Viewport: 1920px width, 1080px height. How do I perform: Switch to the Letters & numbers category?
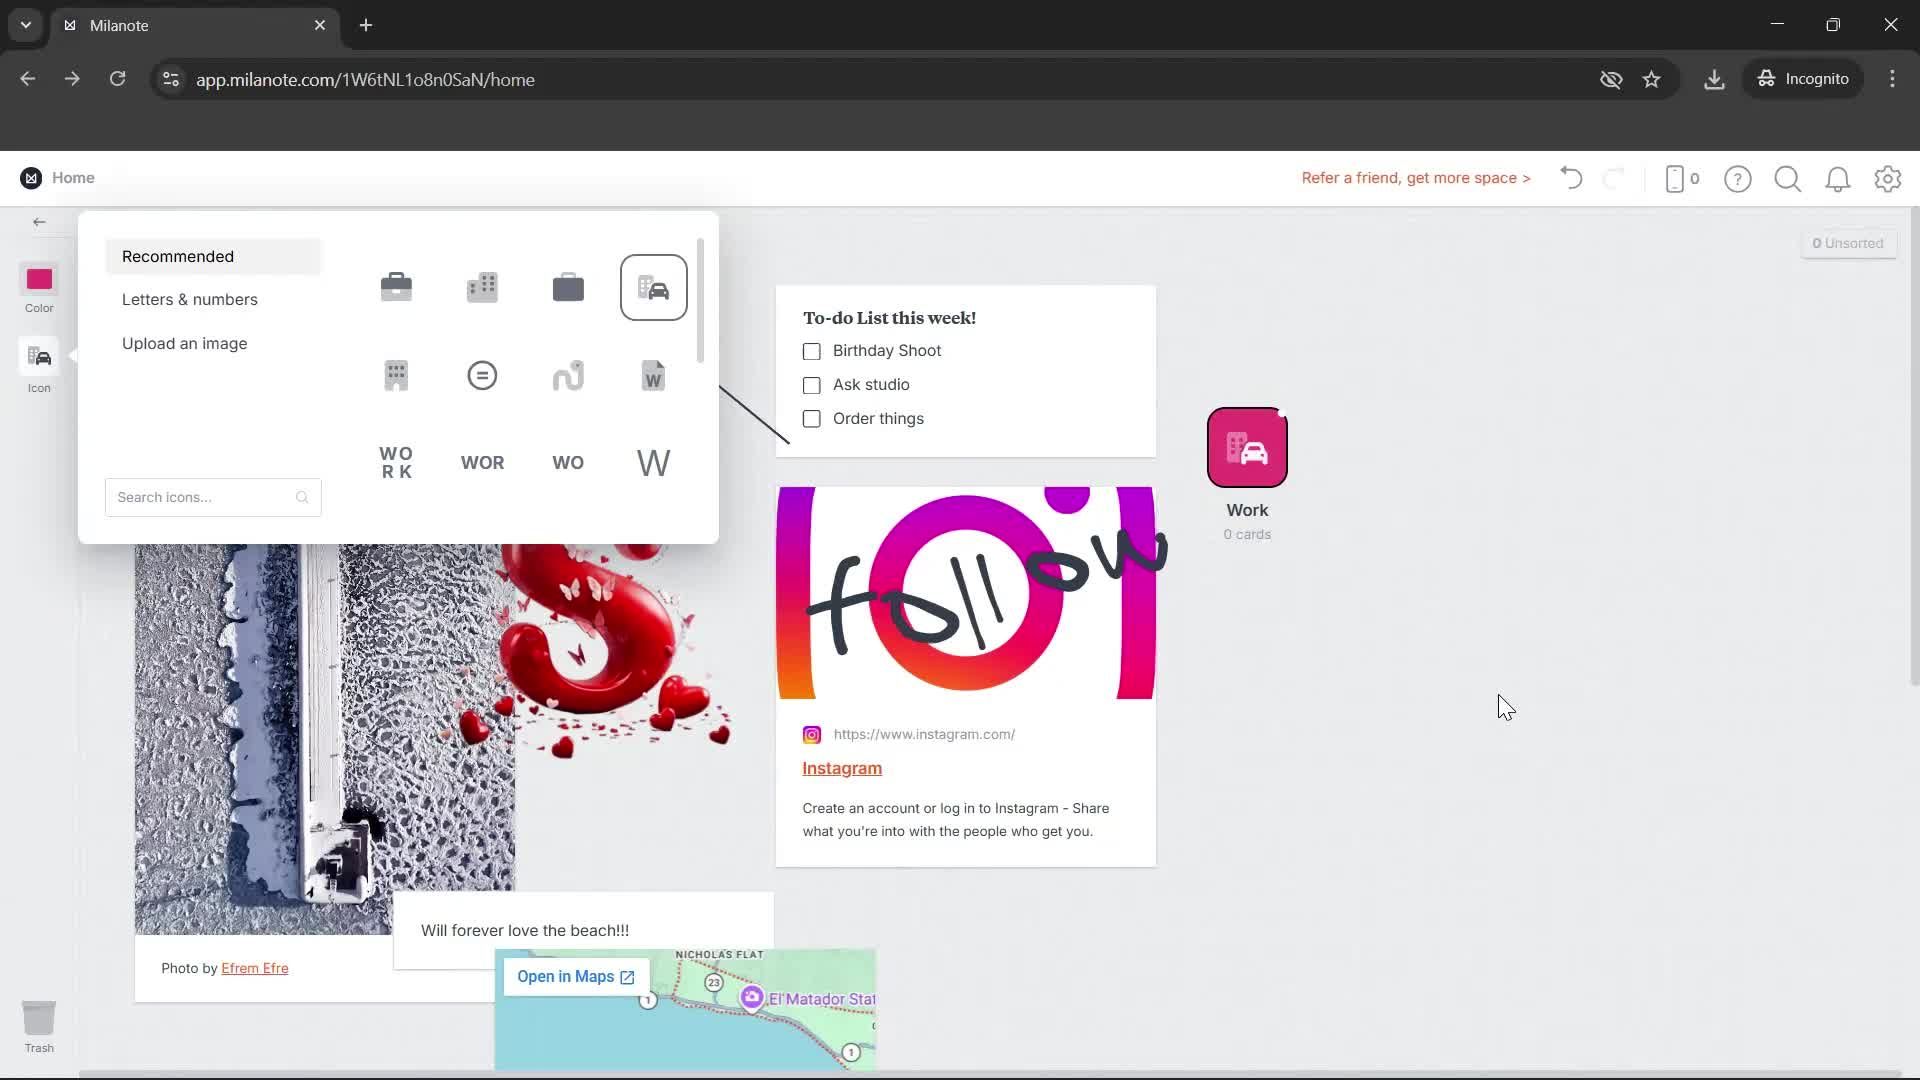point(189,299)
